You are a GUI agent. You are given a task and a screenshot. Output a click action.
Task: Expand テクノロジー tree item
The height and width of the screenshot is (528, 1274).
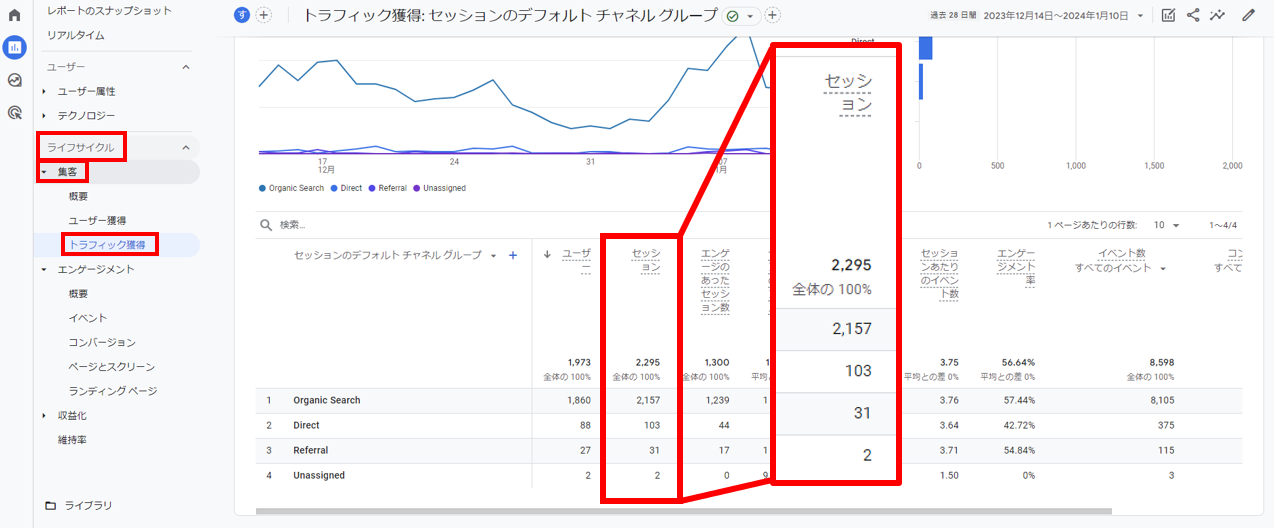[x=44, y=116]
